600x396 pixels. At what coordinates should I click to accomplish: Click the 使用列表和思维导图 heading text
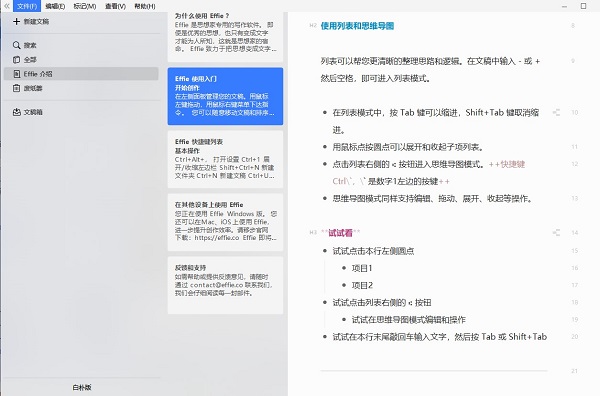pos(357,26)
